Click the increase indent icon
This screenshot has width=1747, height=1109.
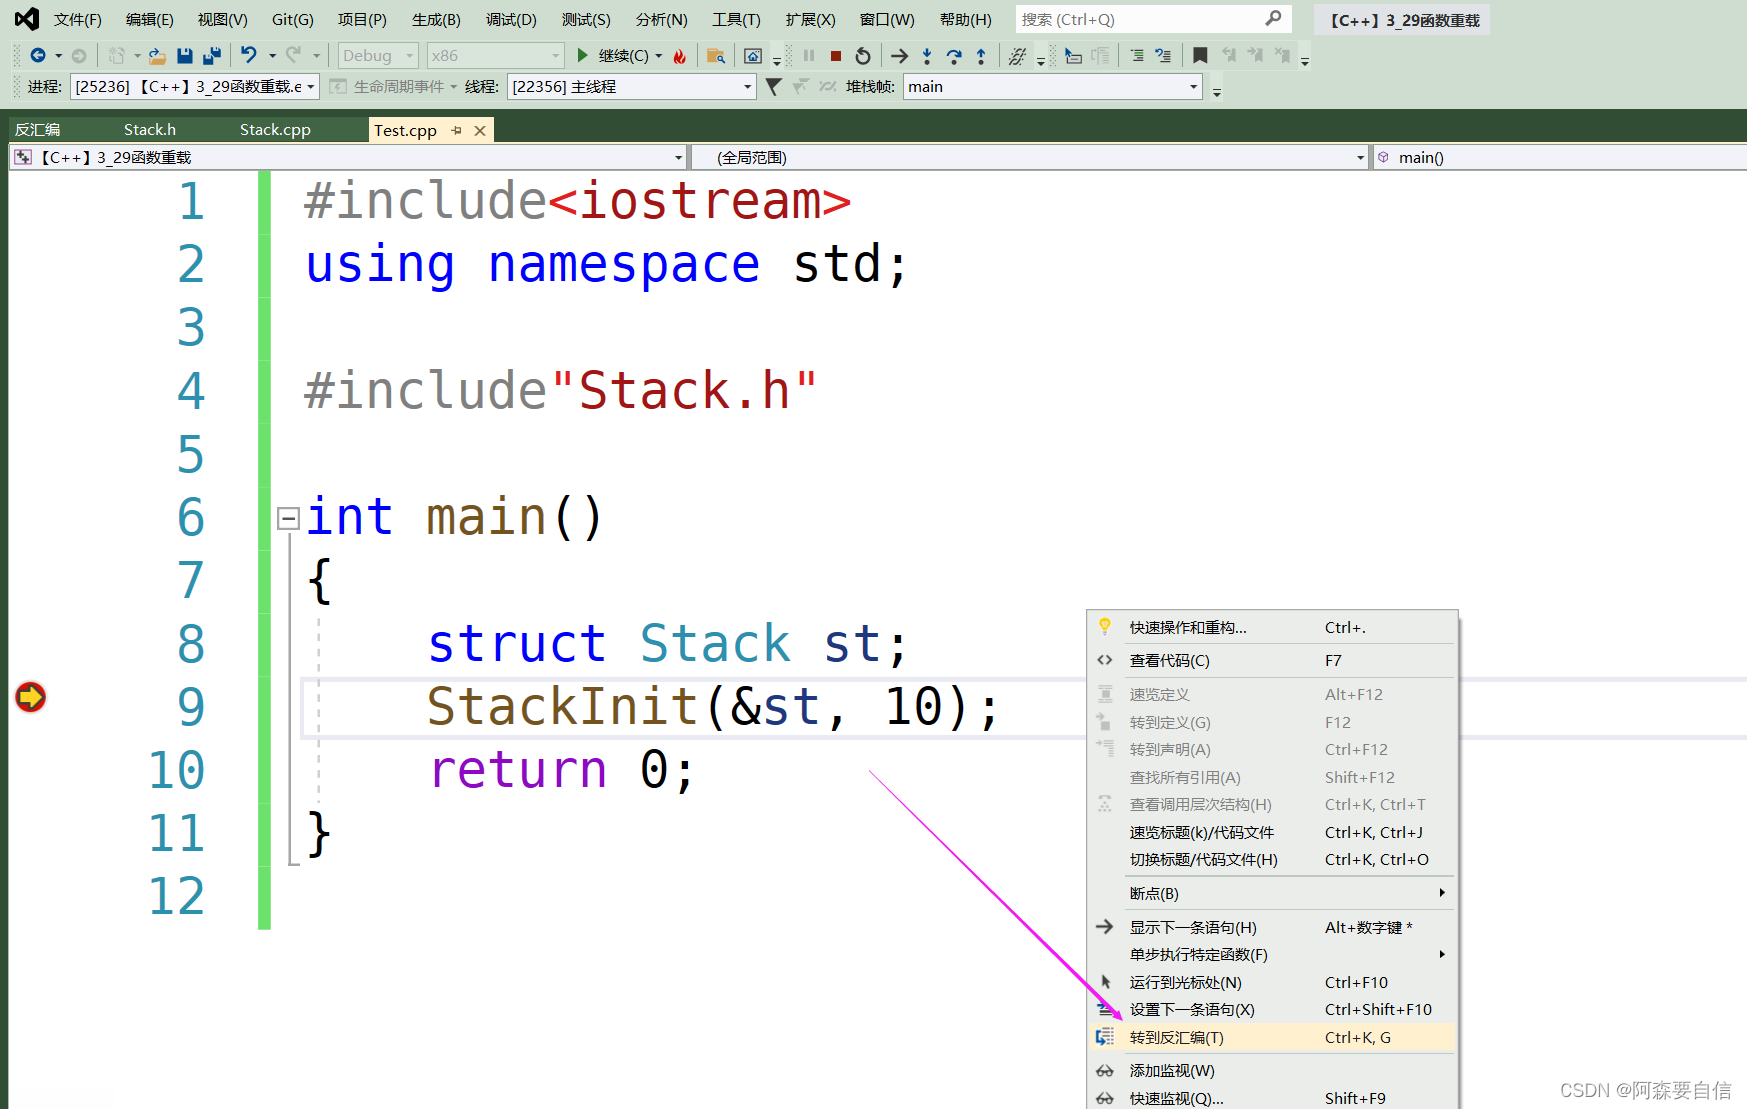tap(1137, 56)
